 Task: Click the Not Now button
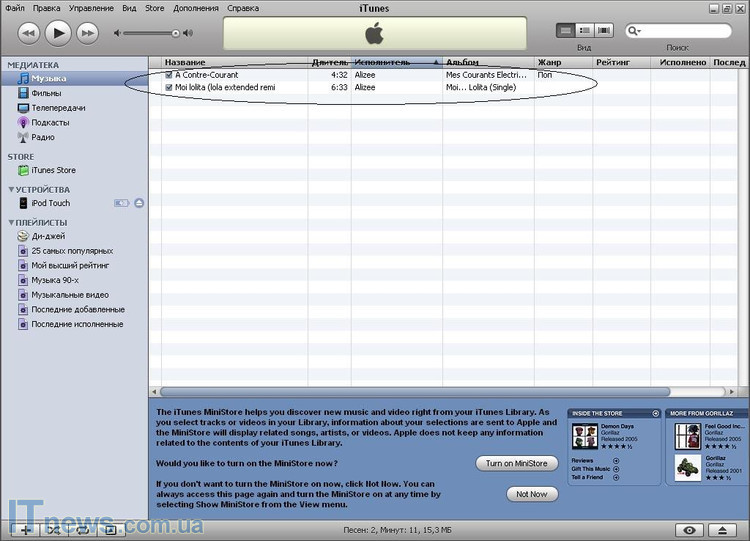(531, 494)
